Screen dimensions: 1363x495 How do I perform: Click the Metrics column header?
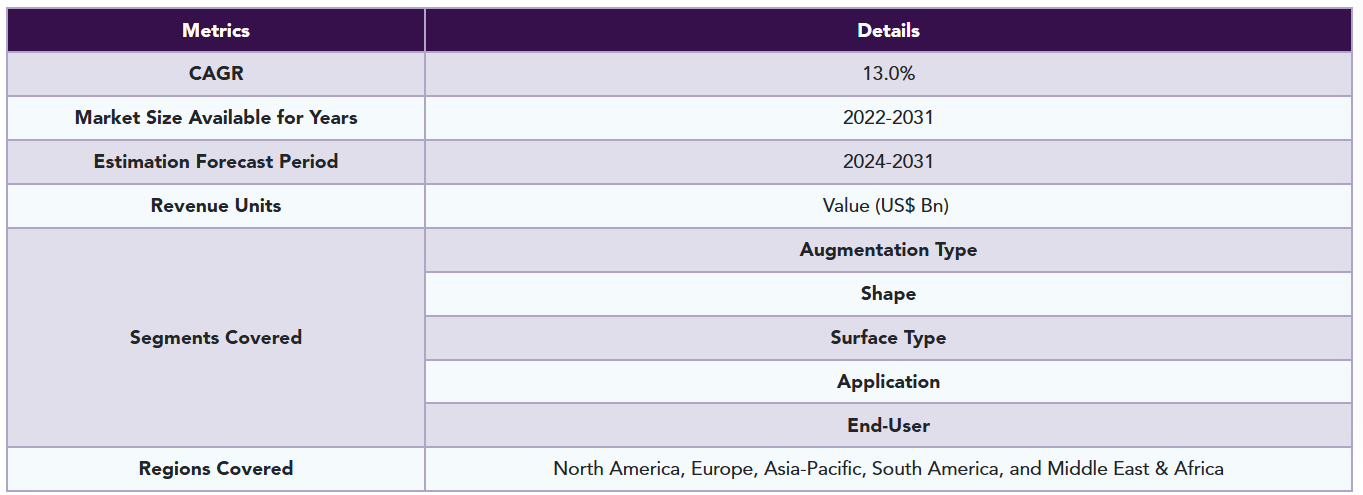(x=216, y=30)
